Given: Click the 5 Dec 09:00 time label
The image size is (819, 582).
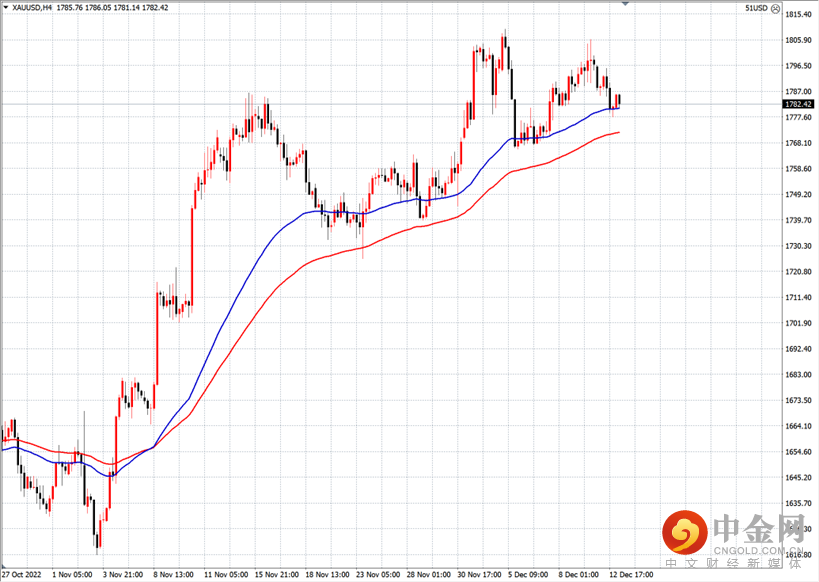Looking at the screenshot, I should pyautogui.click(x=530, y=575).
